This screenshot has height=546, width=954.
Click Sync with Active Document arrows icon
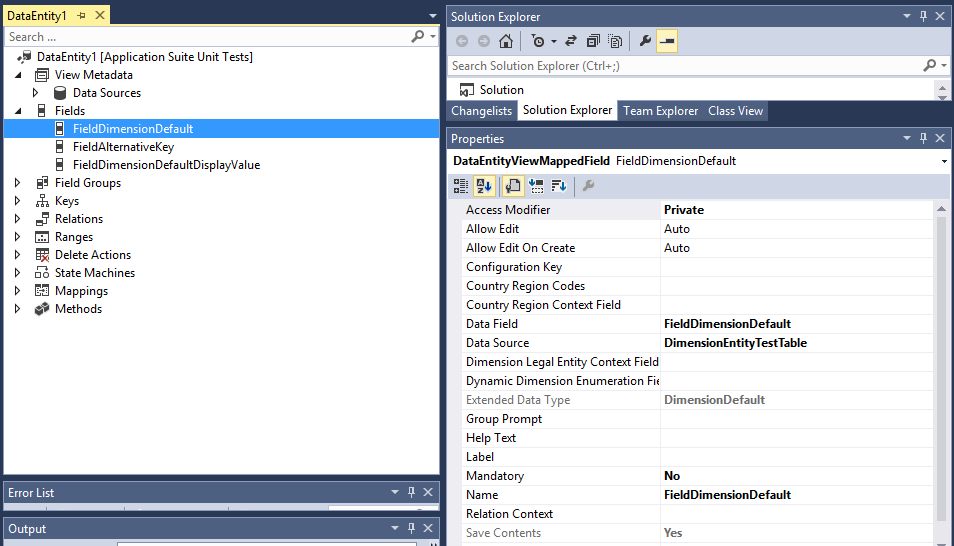pyautogui.click(x=571, y=41)
